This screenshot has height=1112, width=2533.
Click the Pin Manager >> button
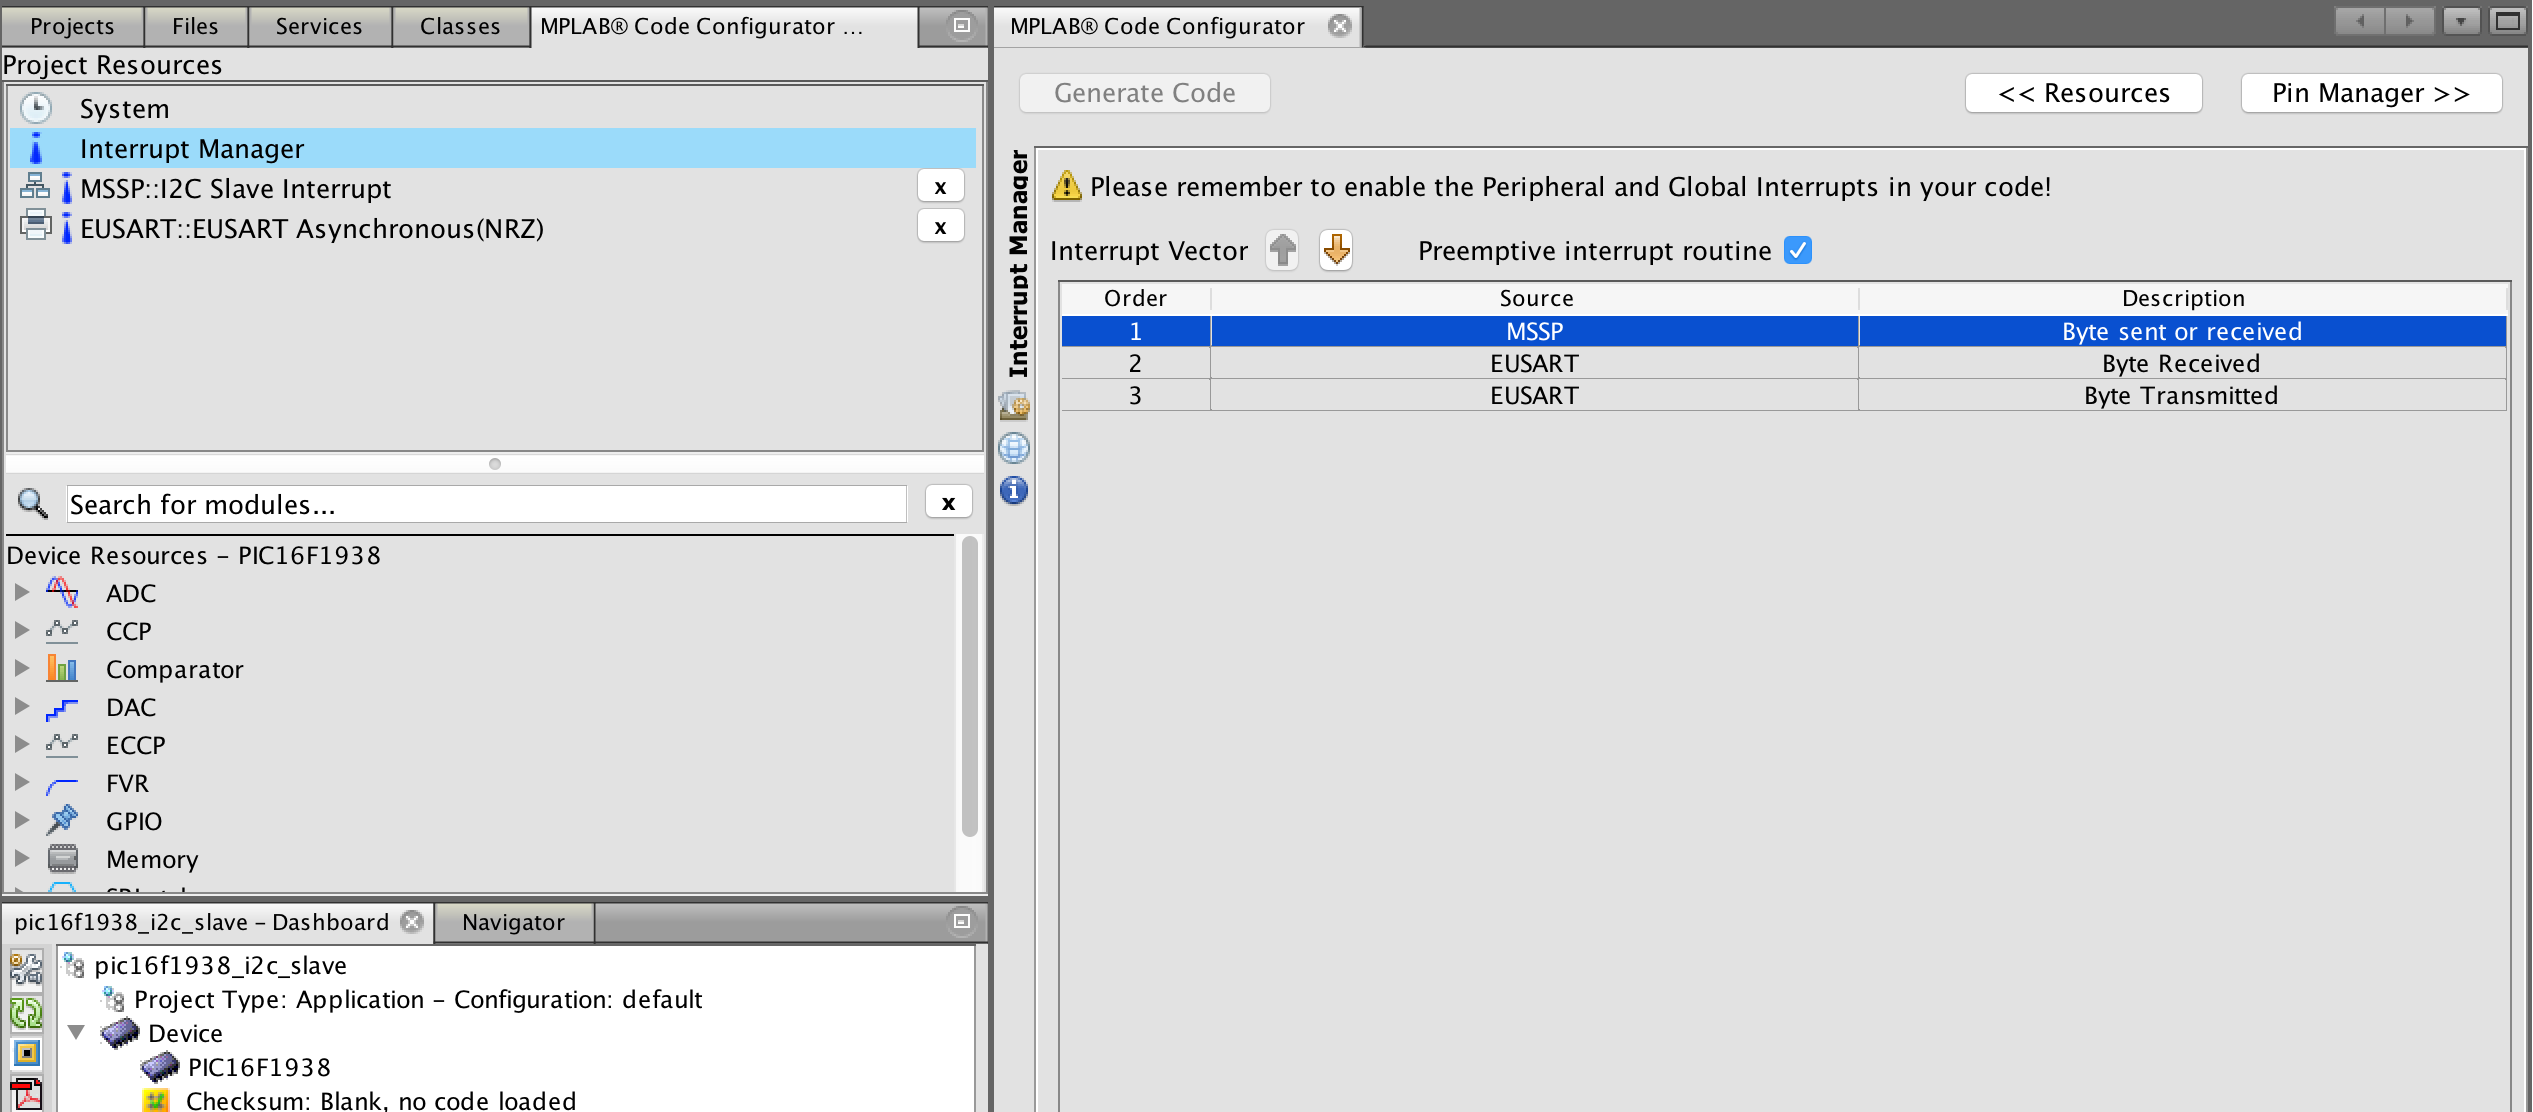2370,93
